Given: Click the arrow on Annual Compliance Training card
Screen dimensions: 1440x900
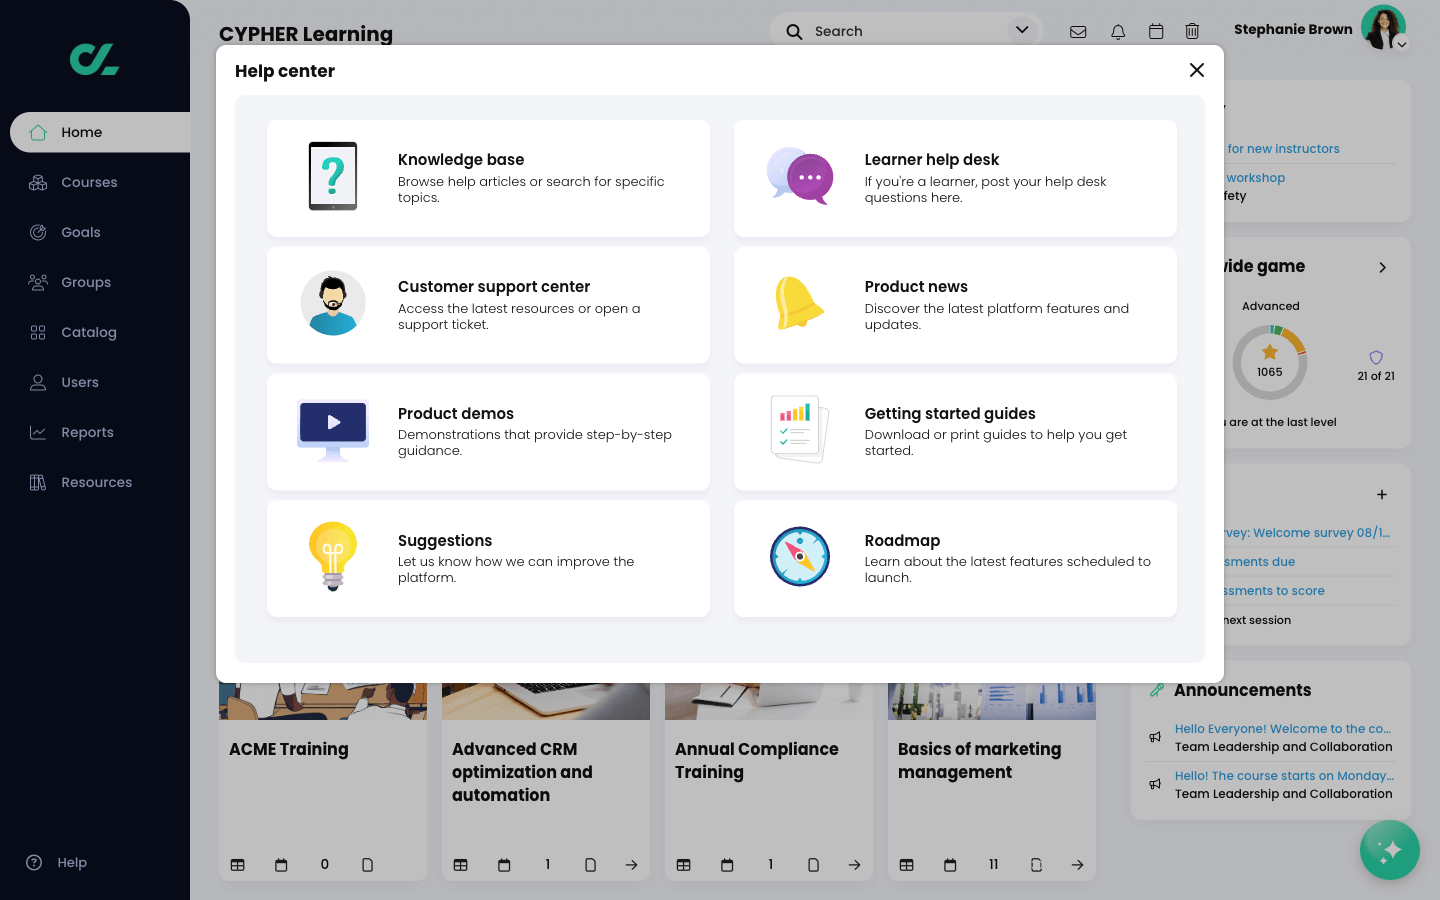Looking at the screenshot, I should [x=854, y=865].
